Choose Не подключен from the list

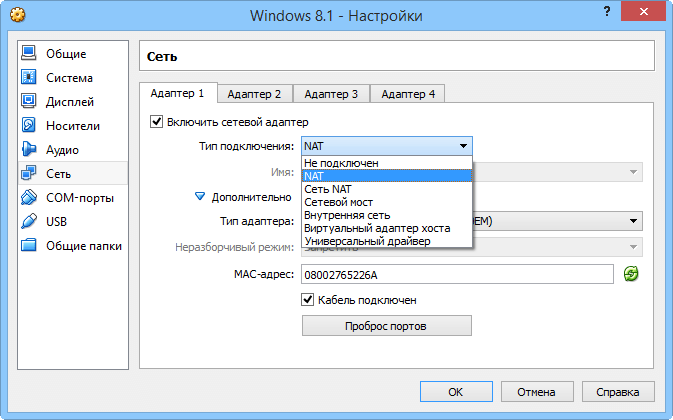(387, 163)
